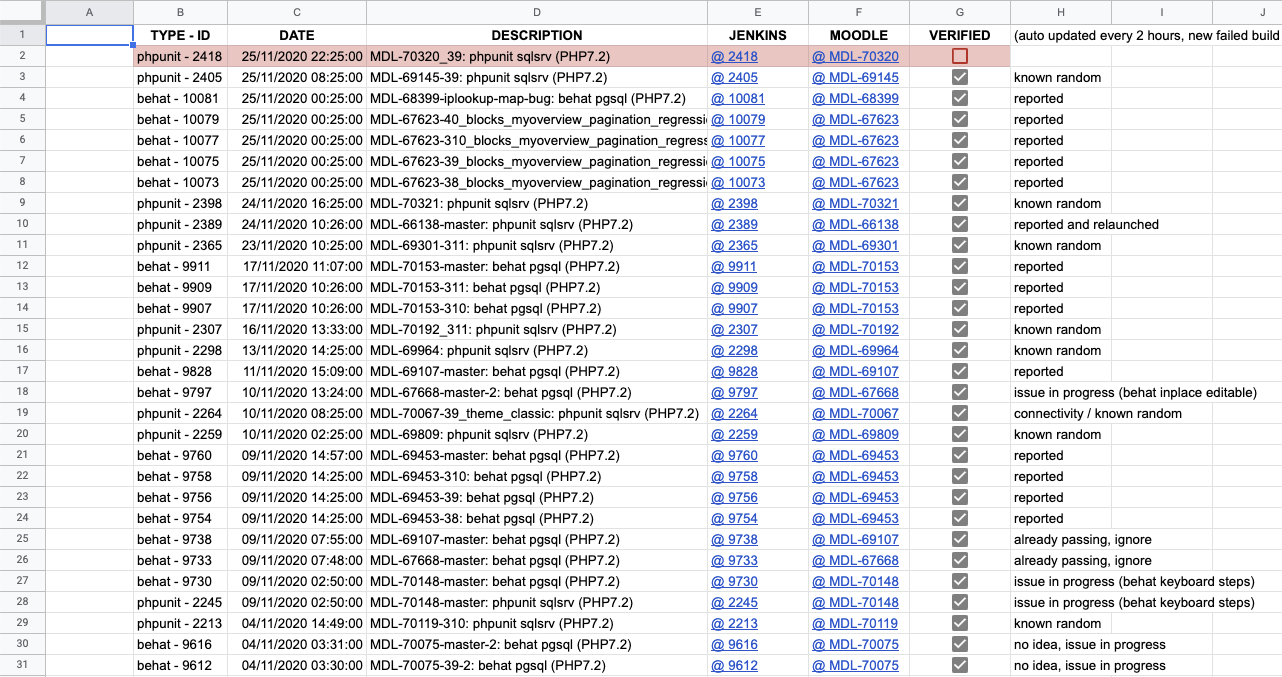Open Jenkins link @ 9828

[734, 371]
